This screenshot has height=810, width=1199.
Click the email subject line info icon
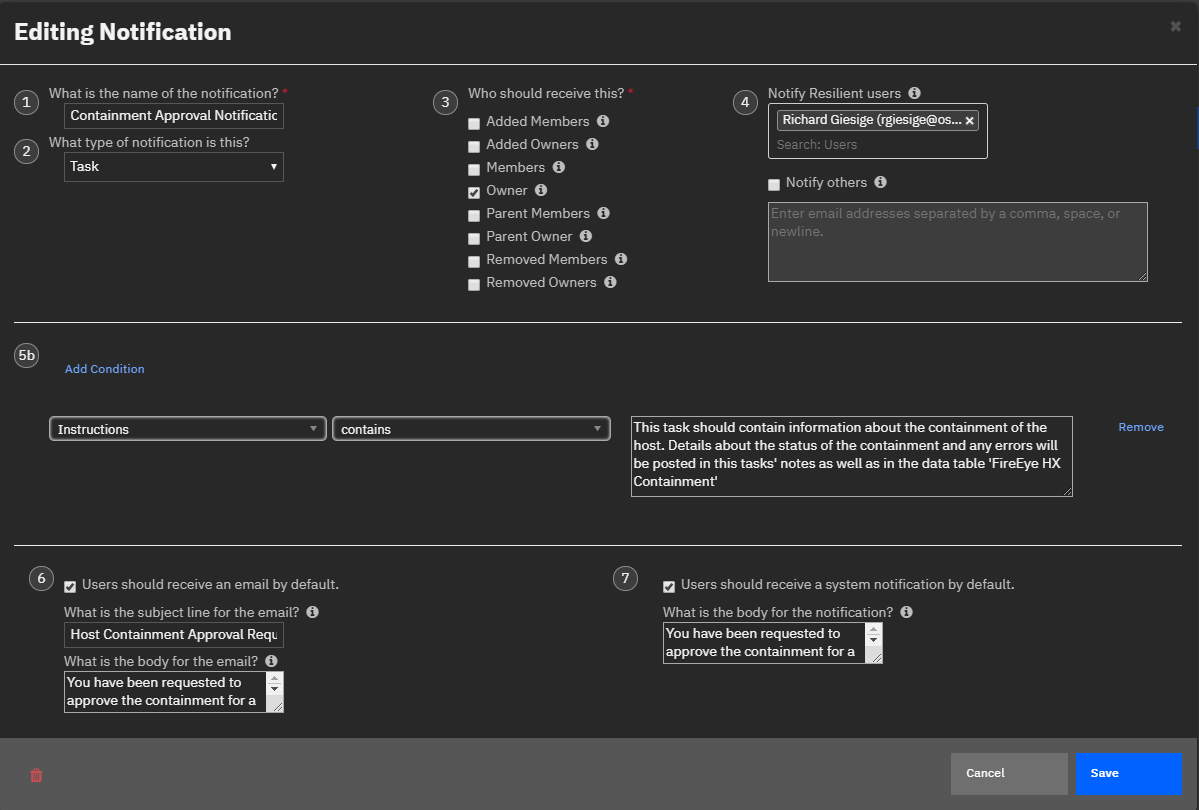[x=311, y=611]
